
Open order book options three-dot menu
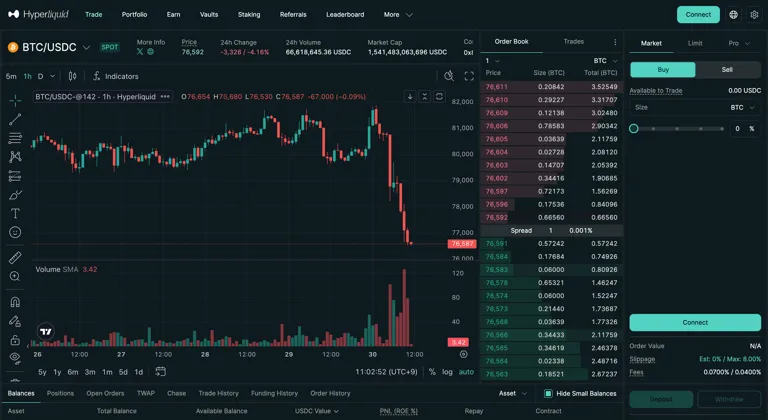click(615, 42)
